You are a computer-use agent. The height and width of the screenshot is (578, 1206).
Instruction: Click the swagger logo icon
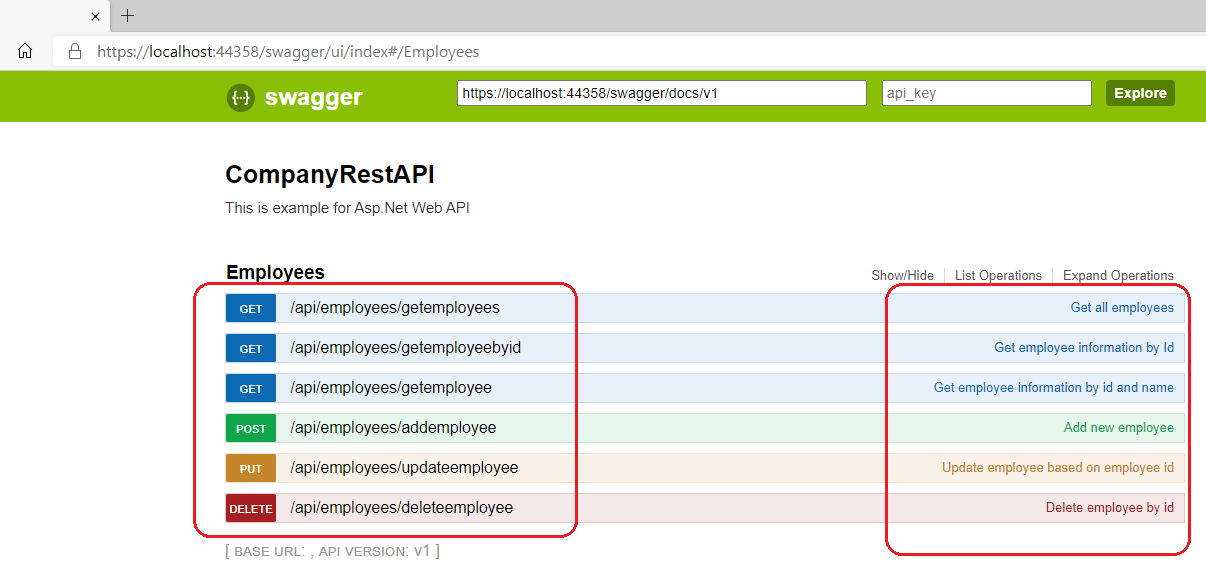[x=241, y=97]
